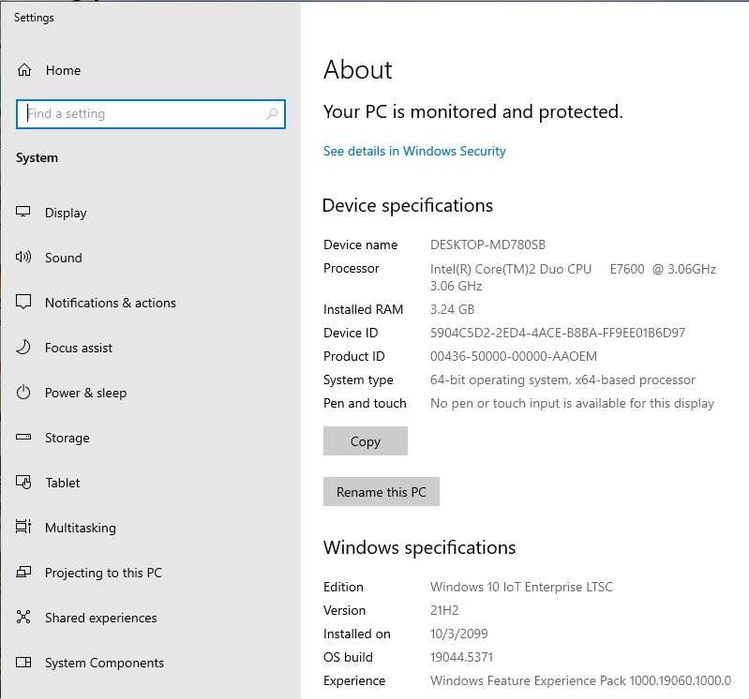The width and height of the screenshot is (749, 699).
Task: Click the Multitasking icon
Action: (x=23, y=527)
